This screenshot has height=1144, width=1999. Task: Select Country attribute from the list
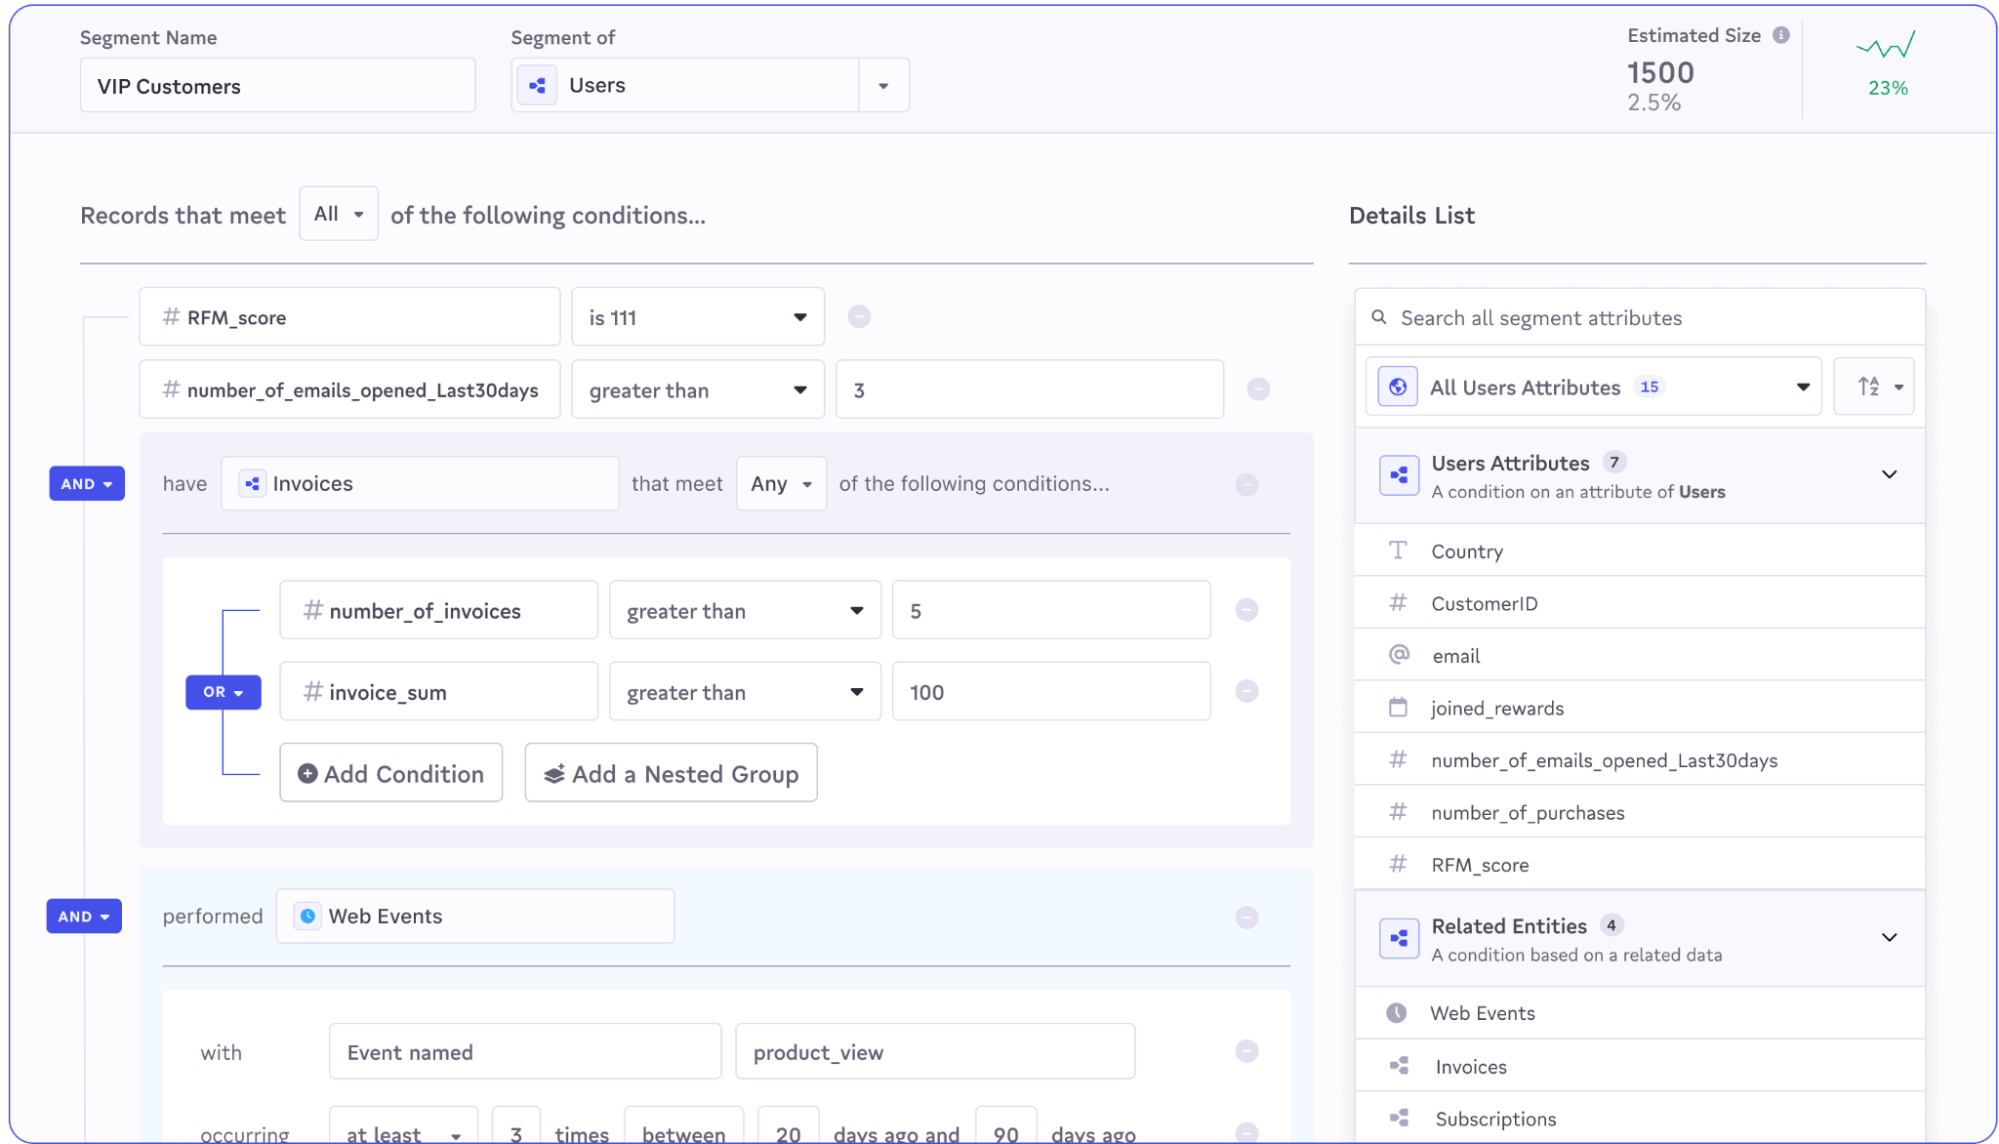tap(1466, 551)
